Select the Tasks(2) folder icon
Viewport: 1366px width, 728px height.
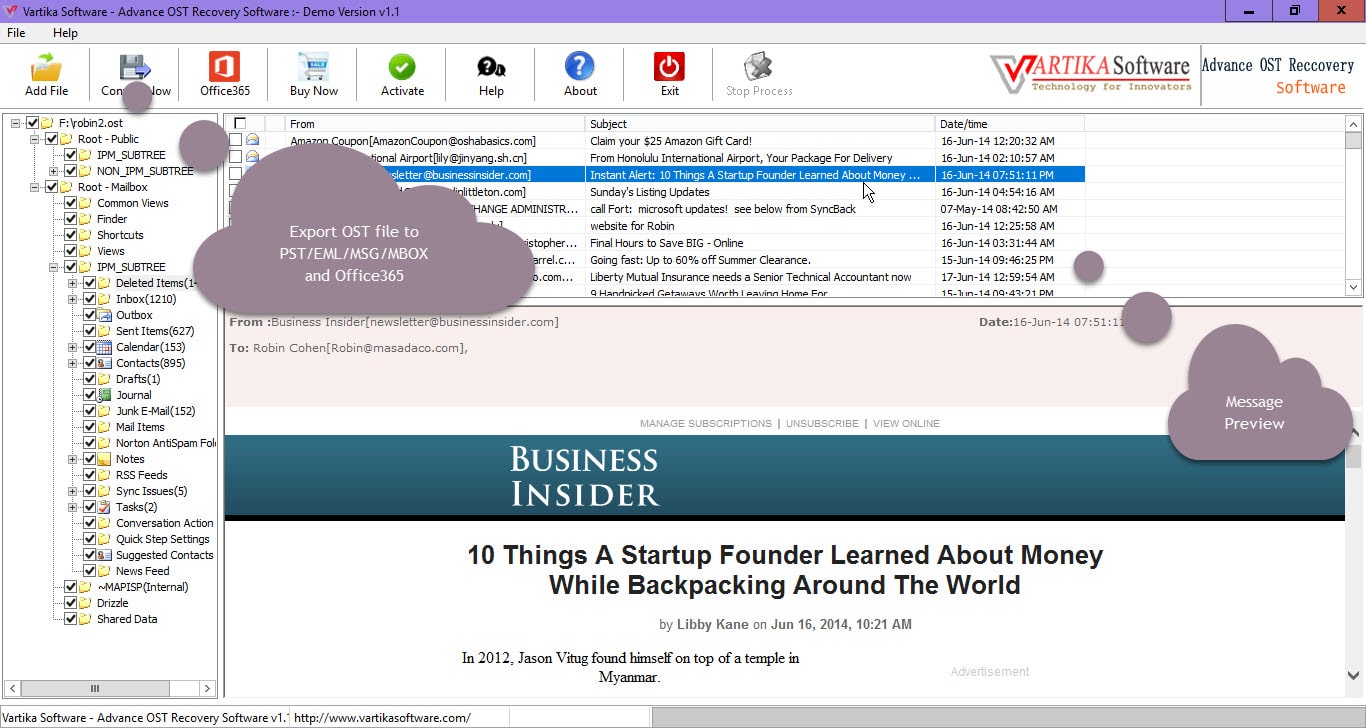(x=105, y=507)
